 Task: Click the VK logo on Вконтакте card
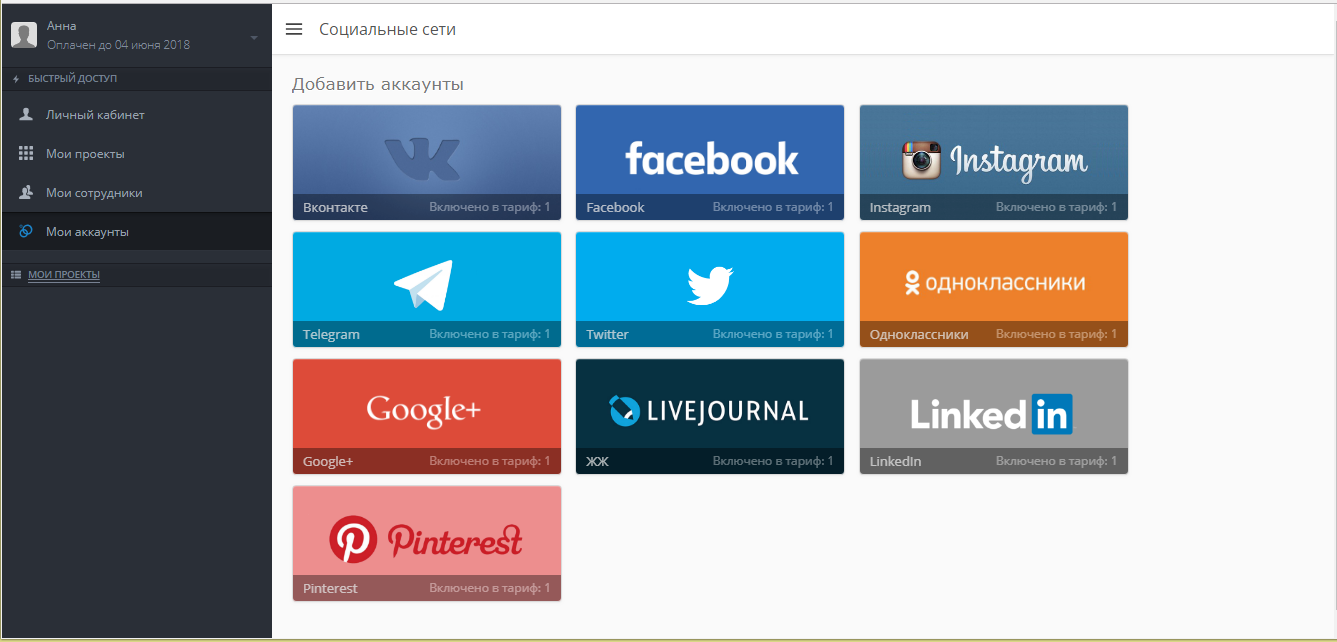(x=422, y=158)
